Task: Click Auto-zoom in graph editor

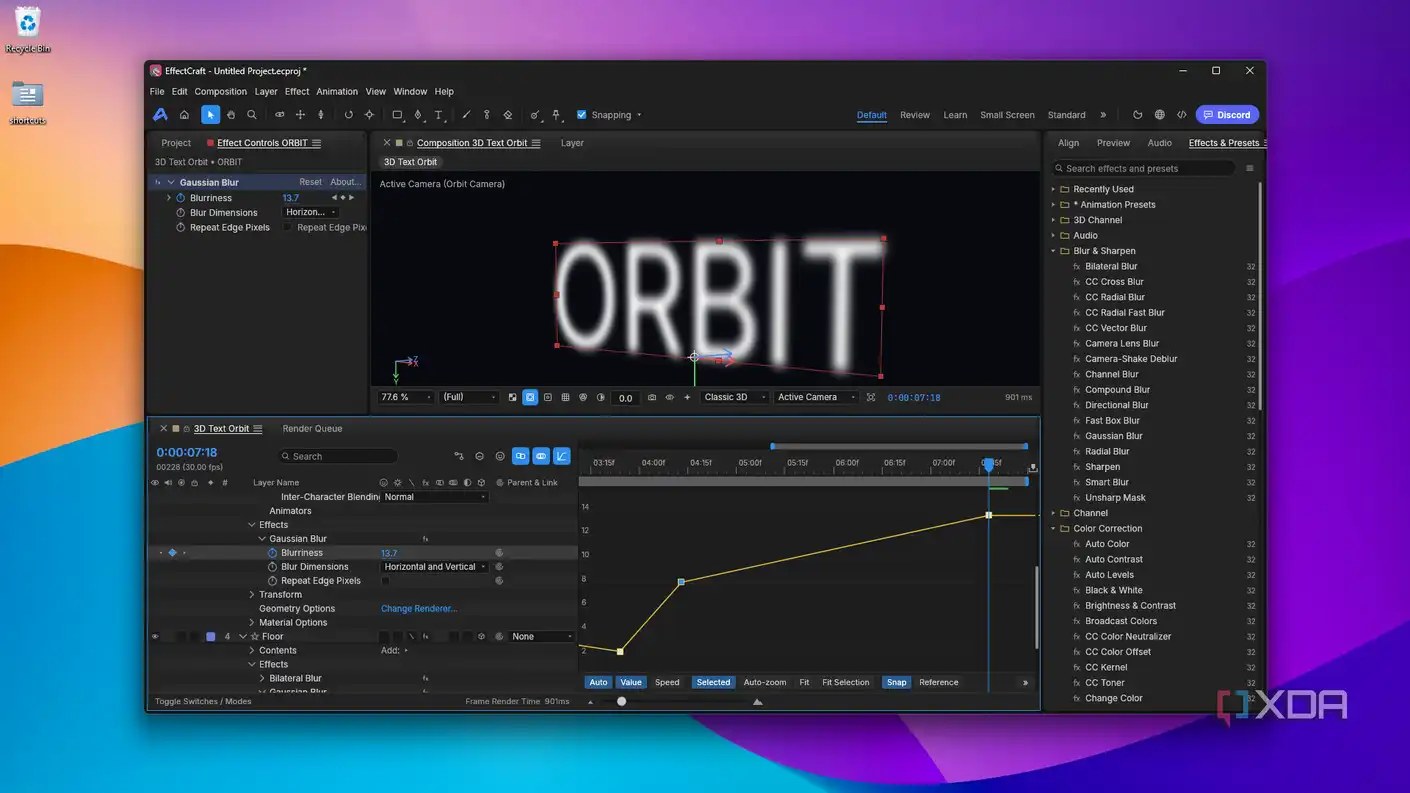Action: coord(765,683)
